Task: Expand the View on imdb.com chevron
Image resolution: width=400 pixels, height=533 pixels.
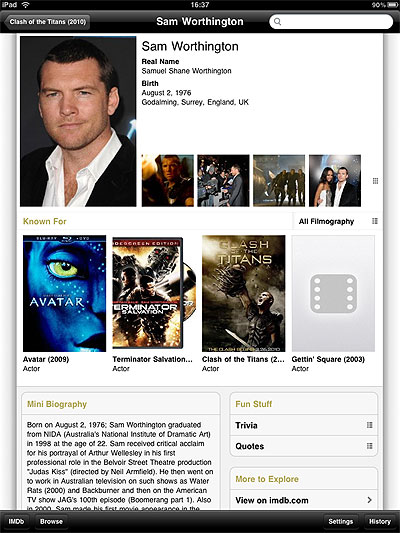Action: tap(369, 500)
